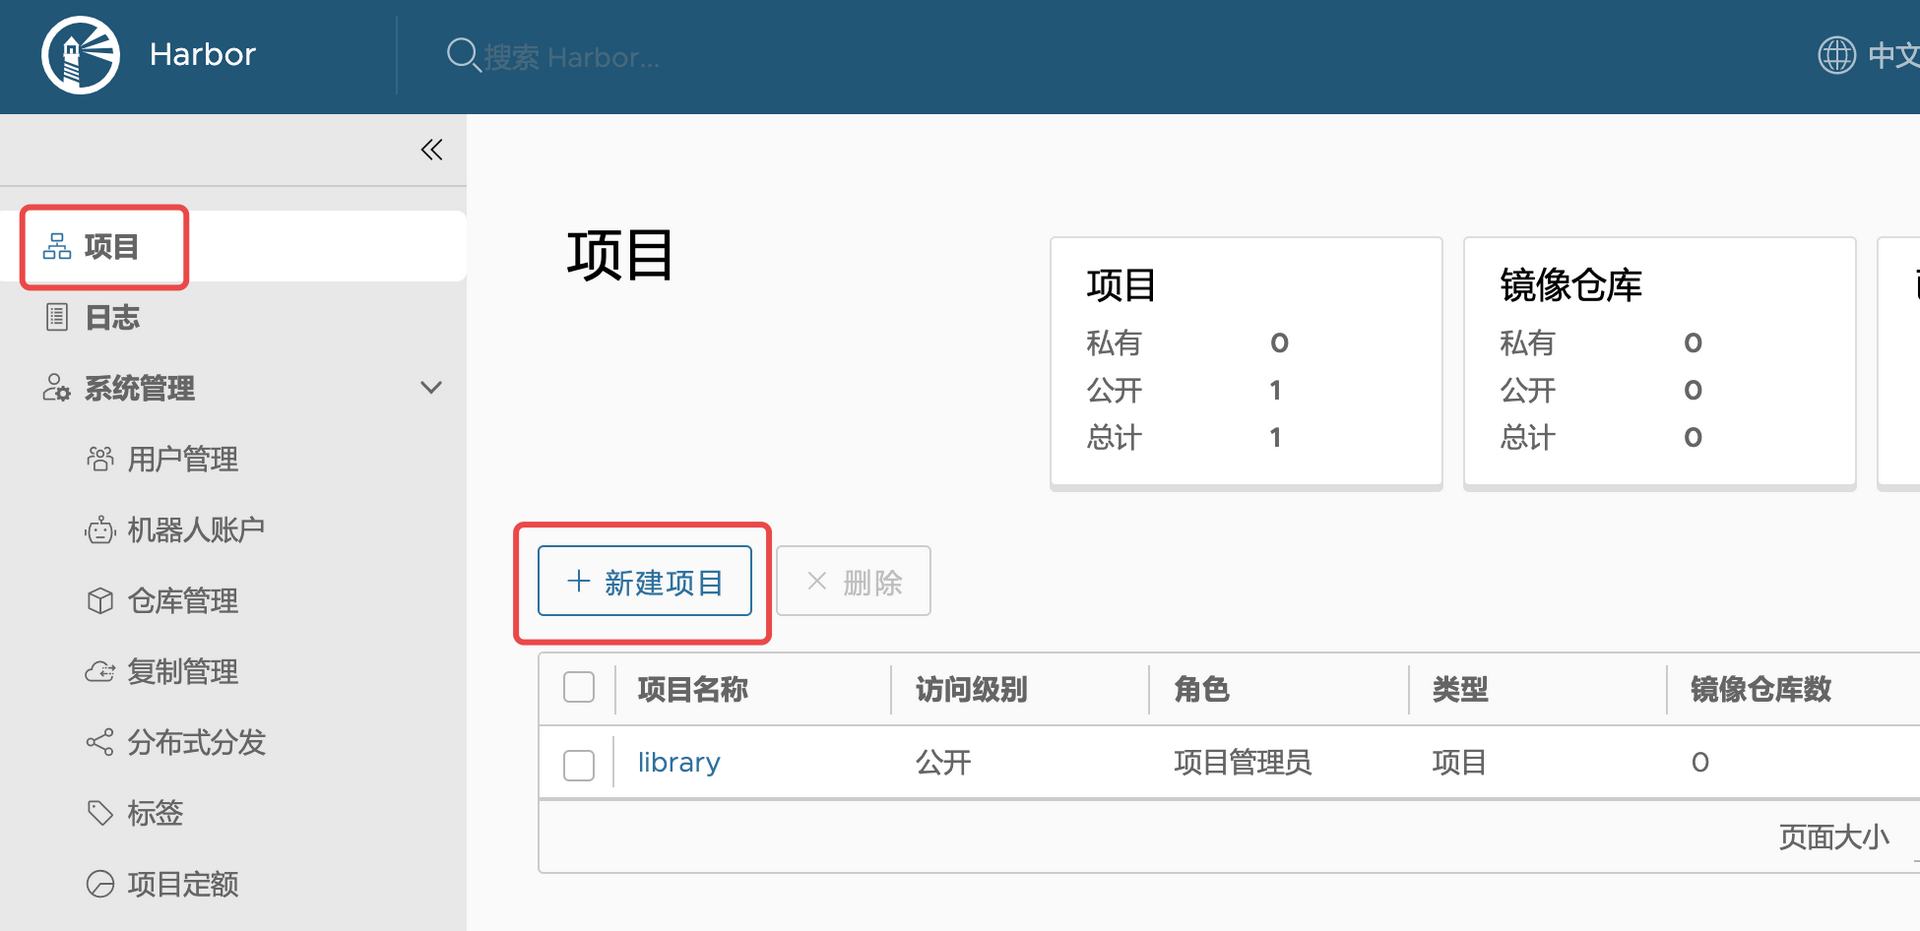Toggle the select-all projects checkbox

[x=579, y=688]
